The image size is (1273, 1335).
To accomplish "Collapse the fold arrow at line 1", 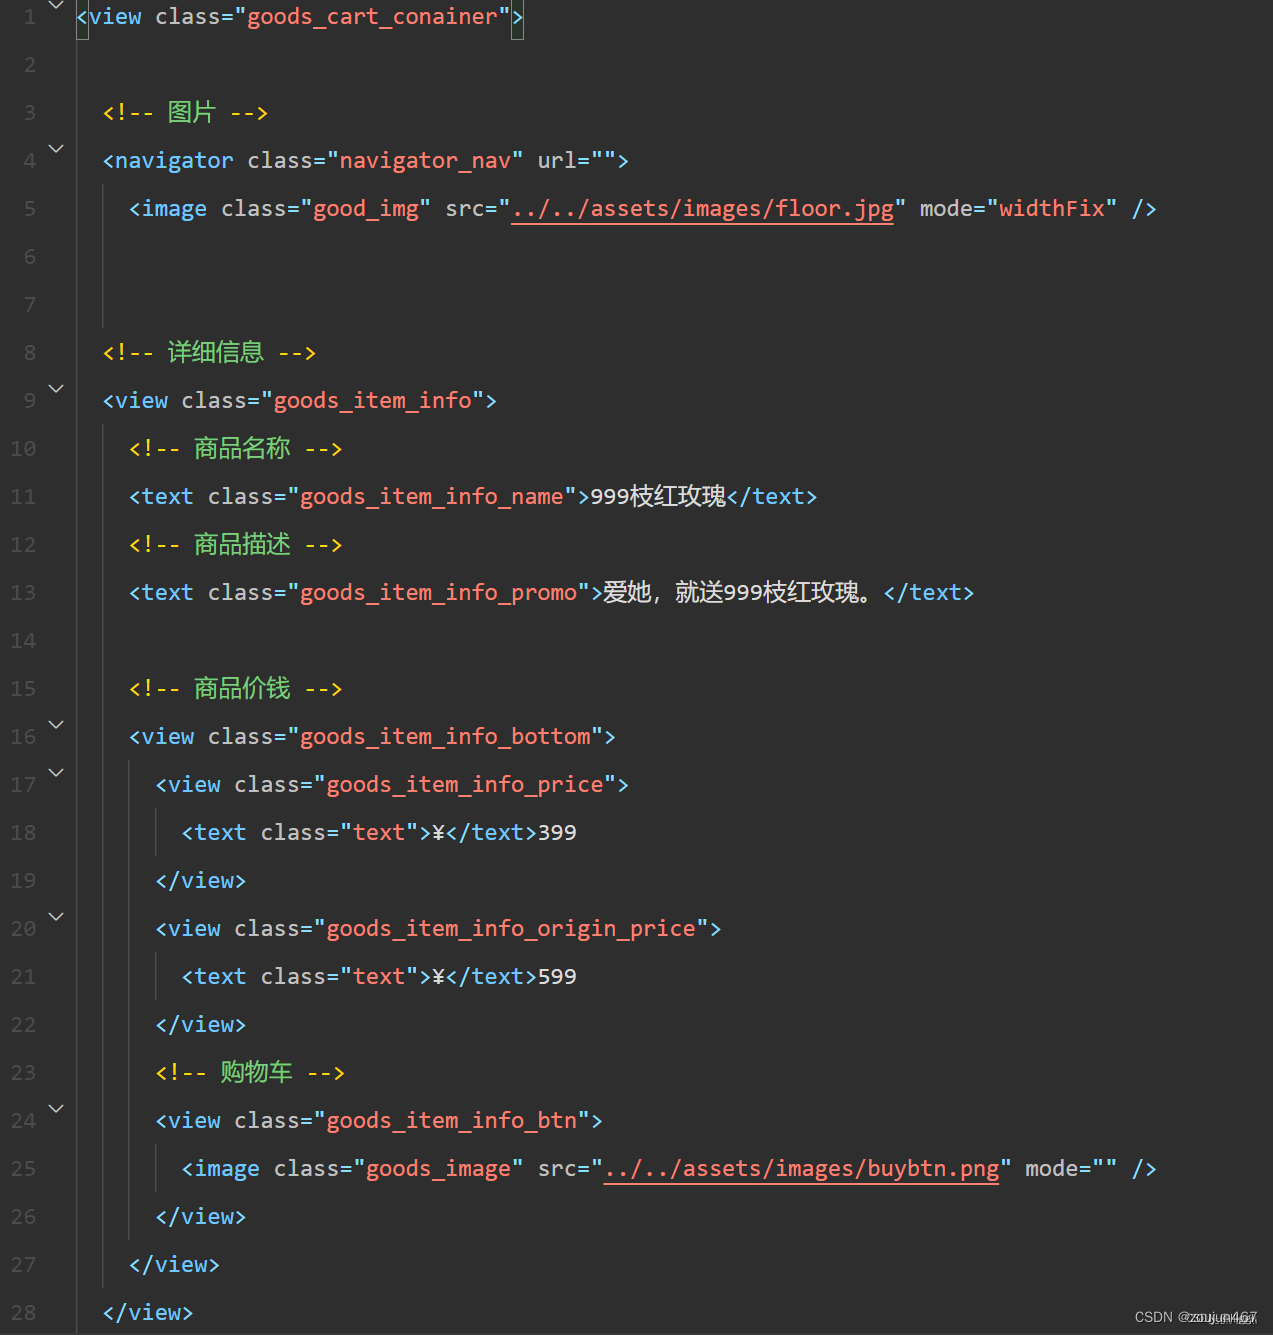I will click(x=56, y=5).
